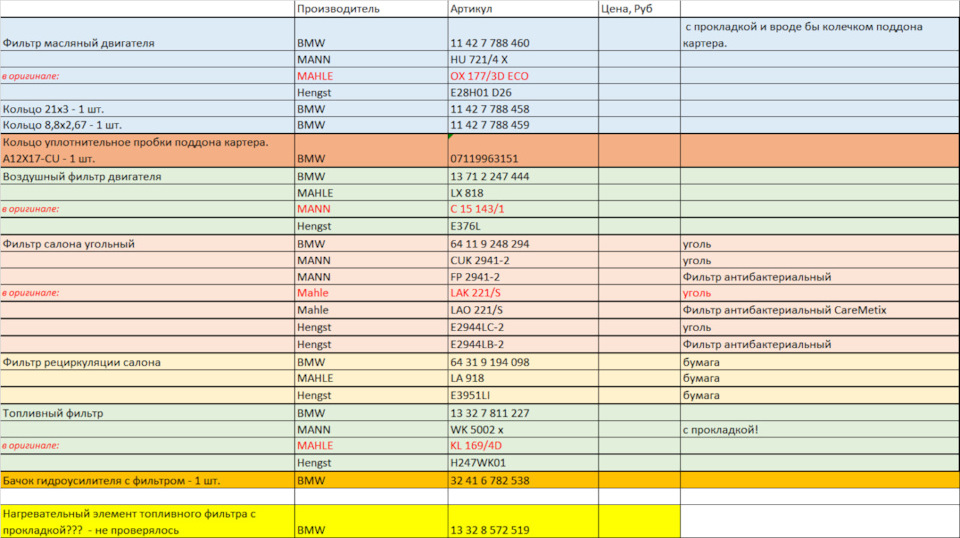The image size is (960, 538).
Task: Select red 'MAHLE' beside KL 169/4D
Action: point(371,446)
